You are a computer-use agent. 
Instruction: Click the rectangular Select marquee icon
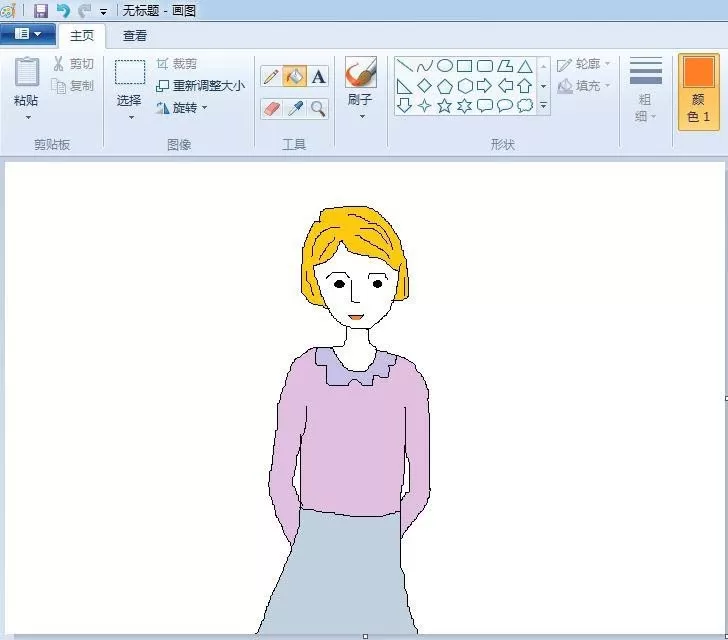coord(130,72)
